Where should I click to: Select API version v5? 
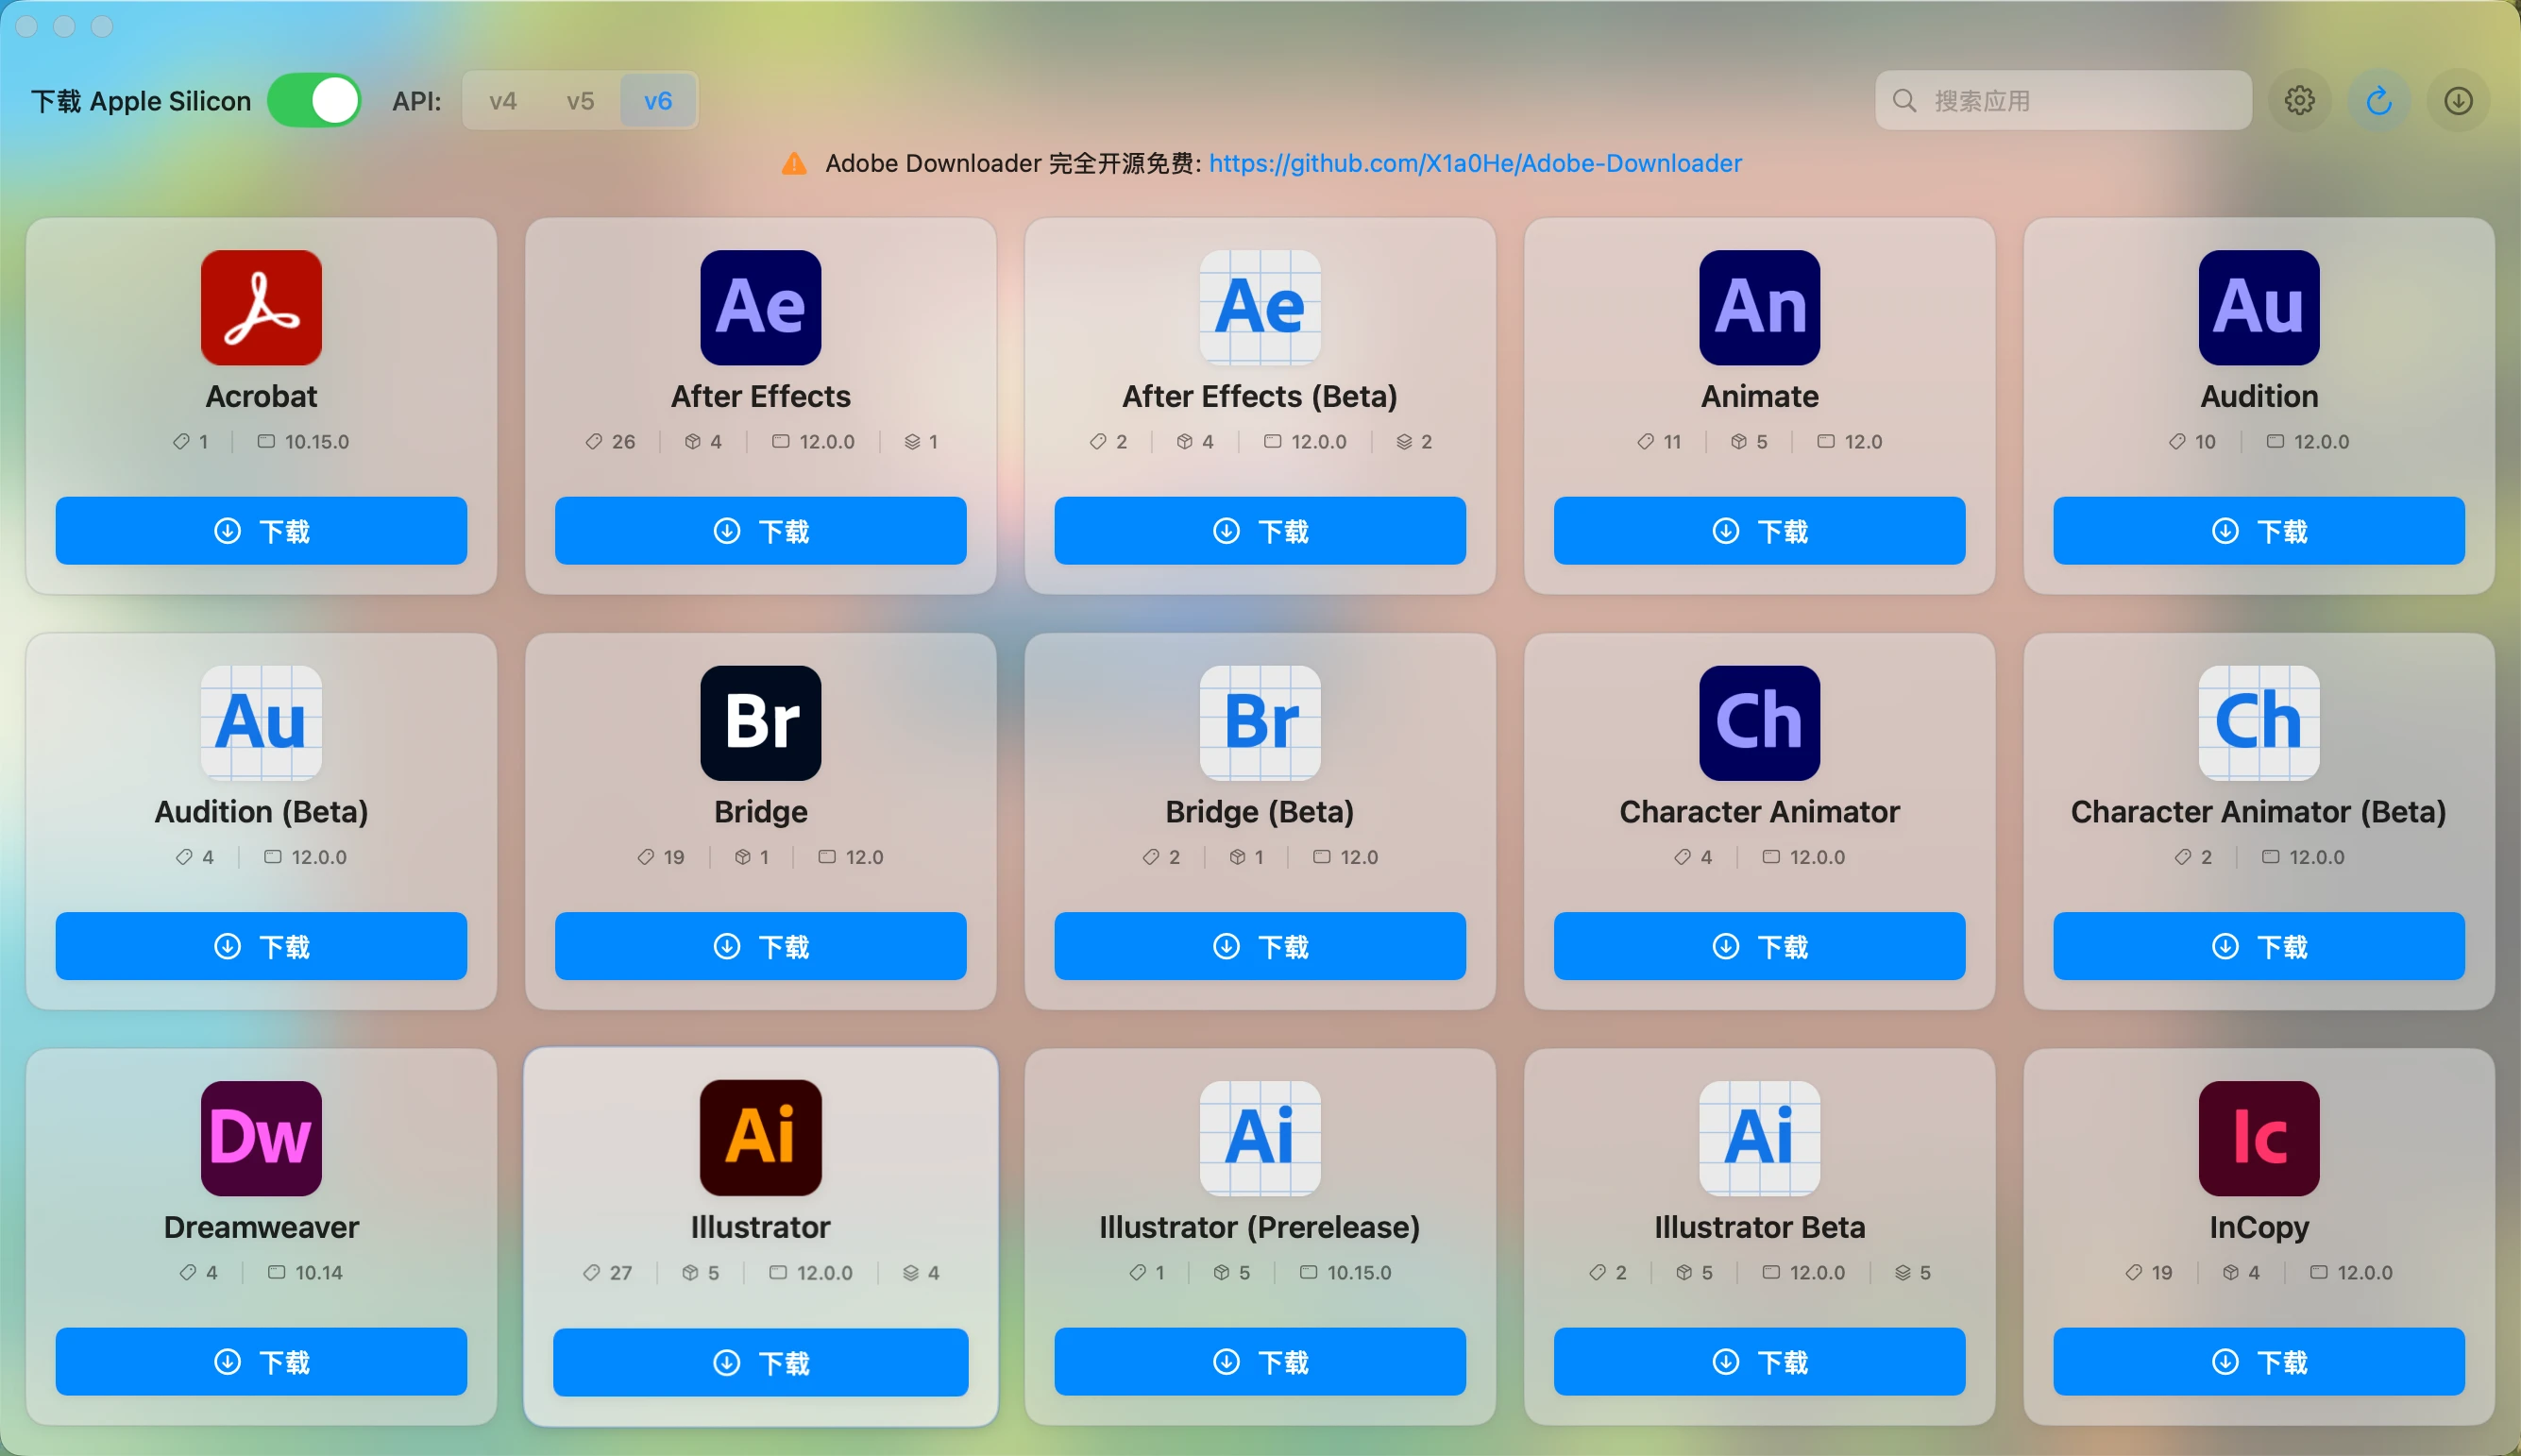580,100
